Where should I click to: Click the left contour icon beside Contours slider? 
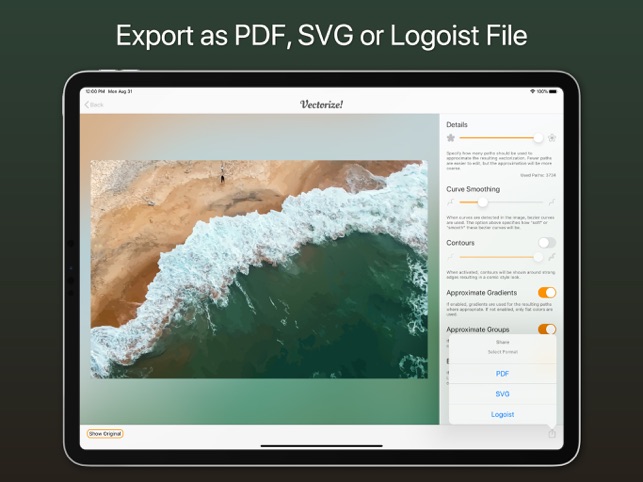[x=451, y=257]
